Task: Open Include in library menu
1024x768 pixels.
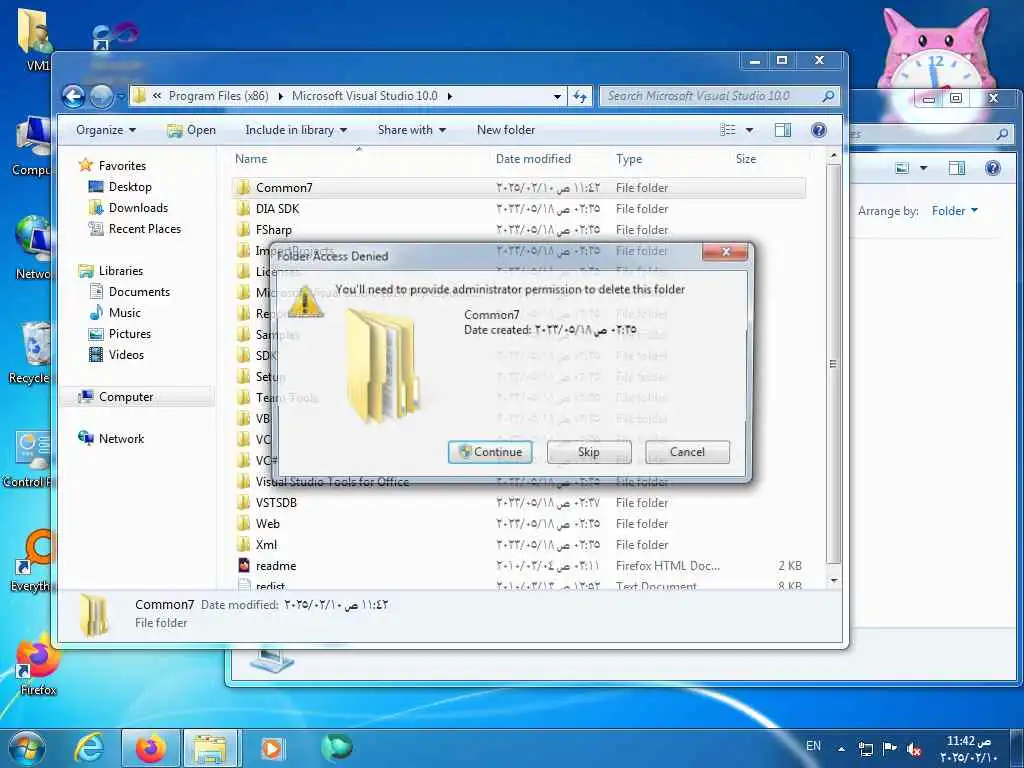Action: (296, 130)
